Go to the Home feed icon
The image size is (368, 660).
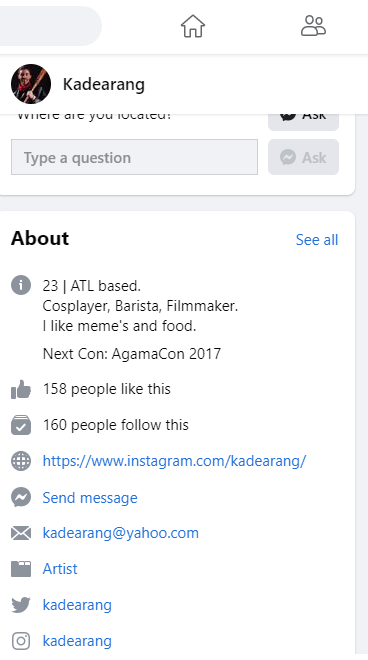(193, 26)
